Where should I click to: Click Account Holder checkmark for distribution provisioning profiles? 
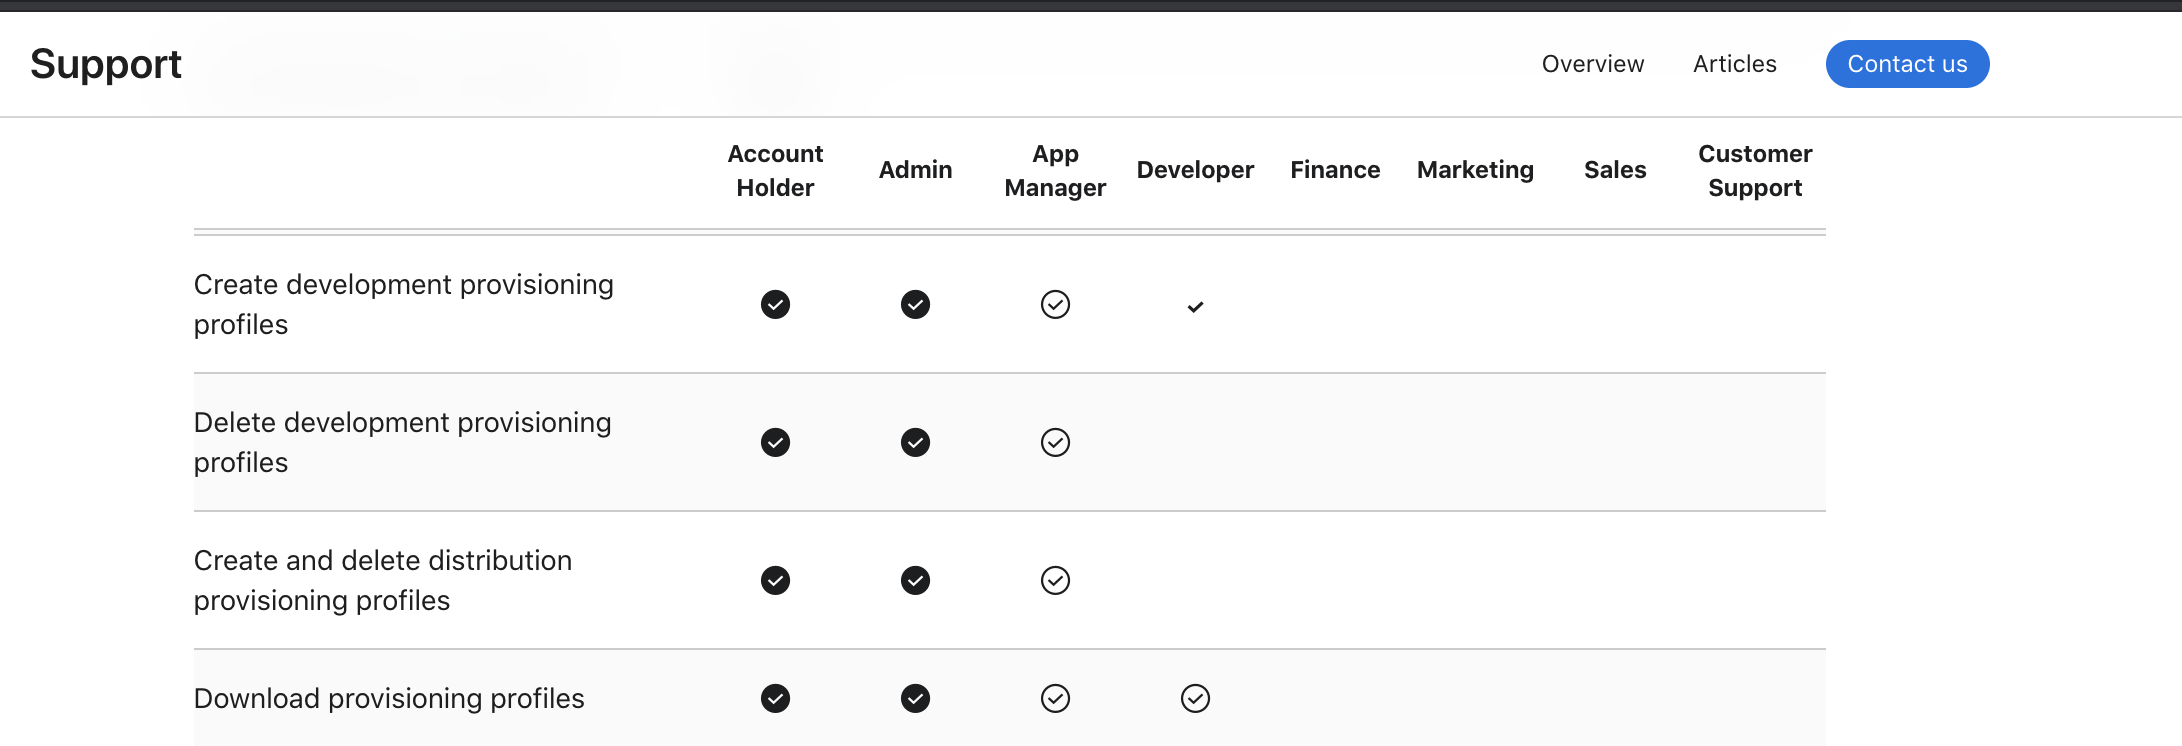click(775, 580)
